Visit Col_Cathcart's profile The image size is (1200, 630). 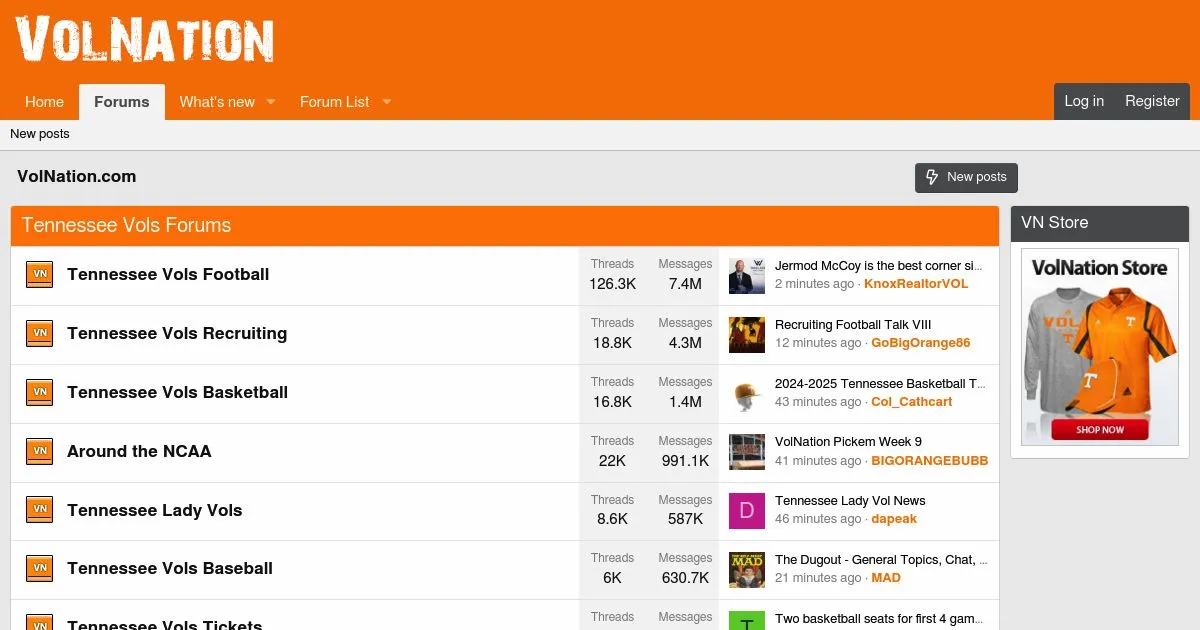pyautogui.click(x=911, y=402)
